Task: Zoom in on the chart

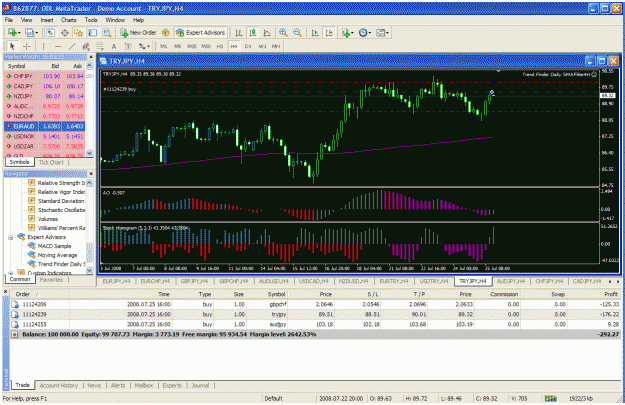Action: [283, 33]
